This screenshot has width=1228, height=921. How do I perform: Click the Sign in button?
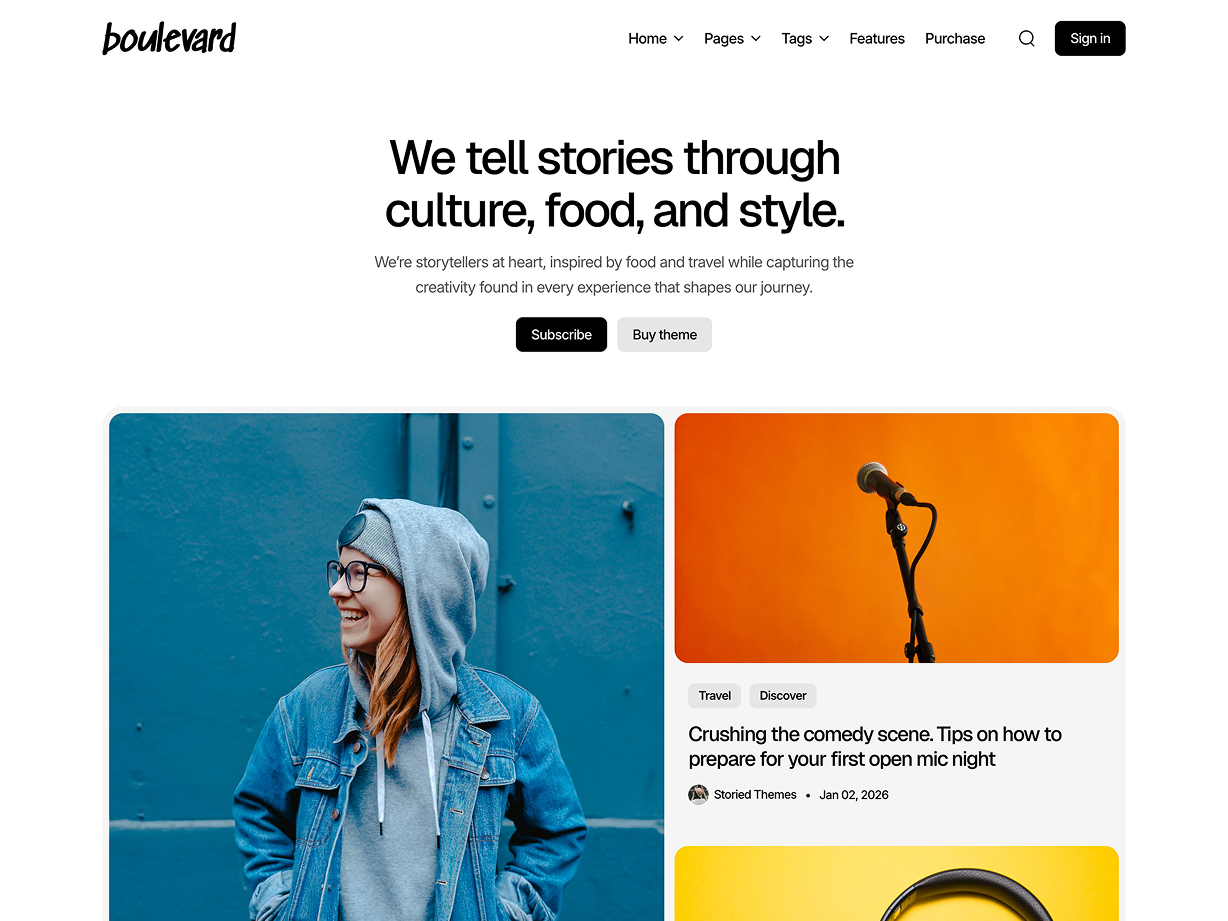(x=1090, y=39)
